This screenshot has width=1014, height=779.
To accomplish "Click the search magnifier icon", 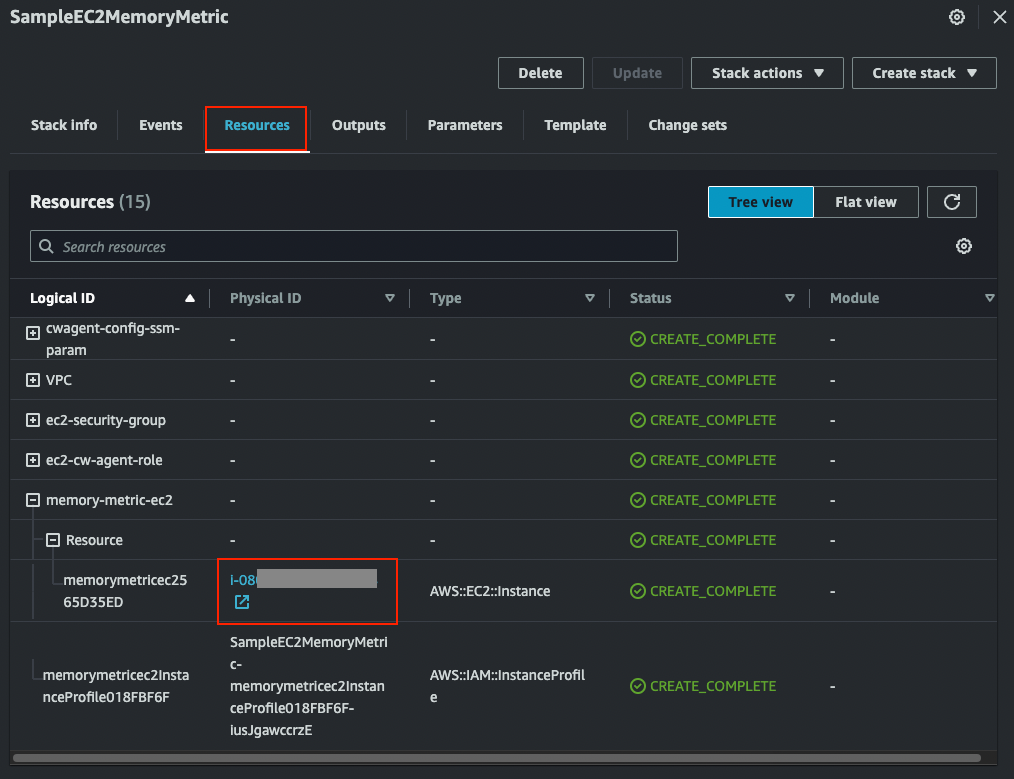I will click(x=46, y=246).
